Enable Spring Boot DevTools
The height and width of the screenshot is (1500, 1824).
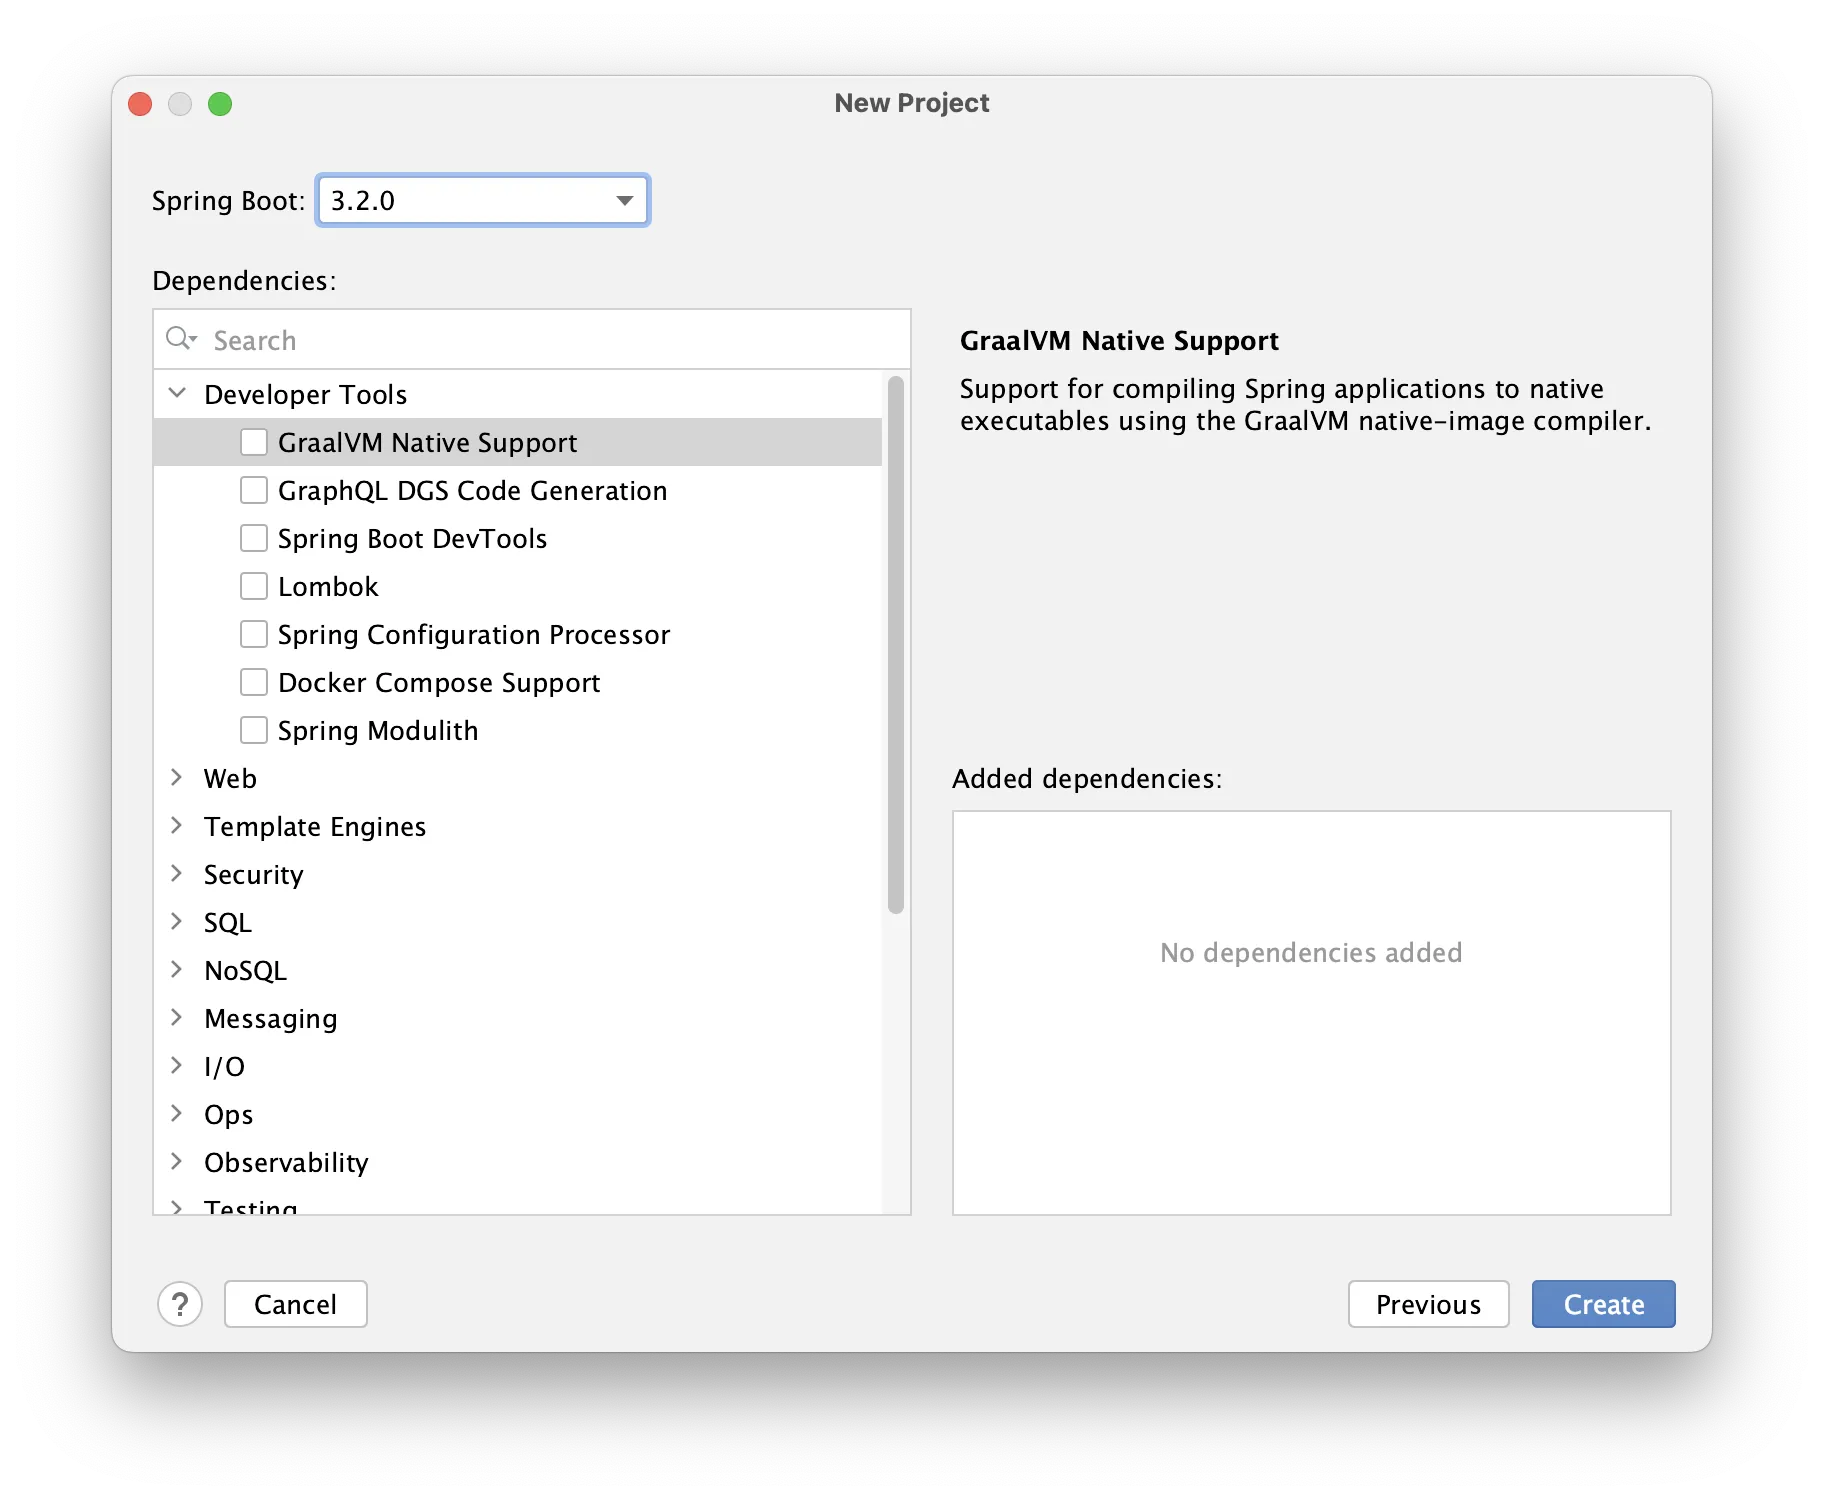coord(254,537)
